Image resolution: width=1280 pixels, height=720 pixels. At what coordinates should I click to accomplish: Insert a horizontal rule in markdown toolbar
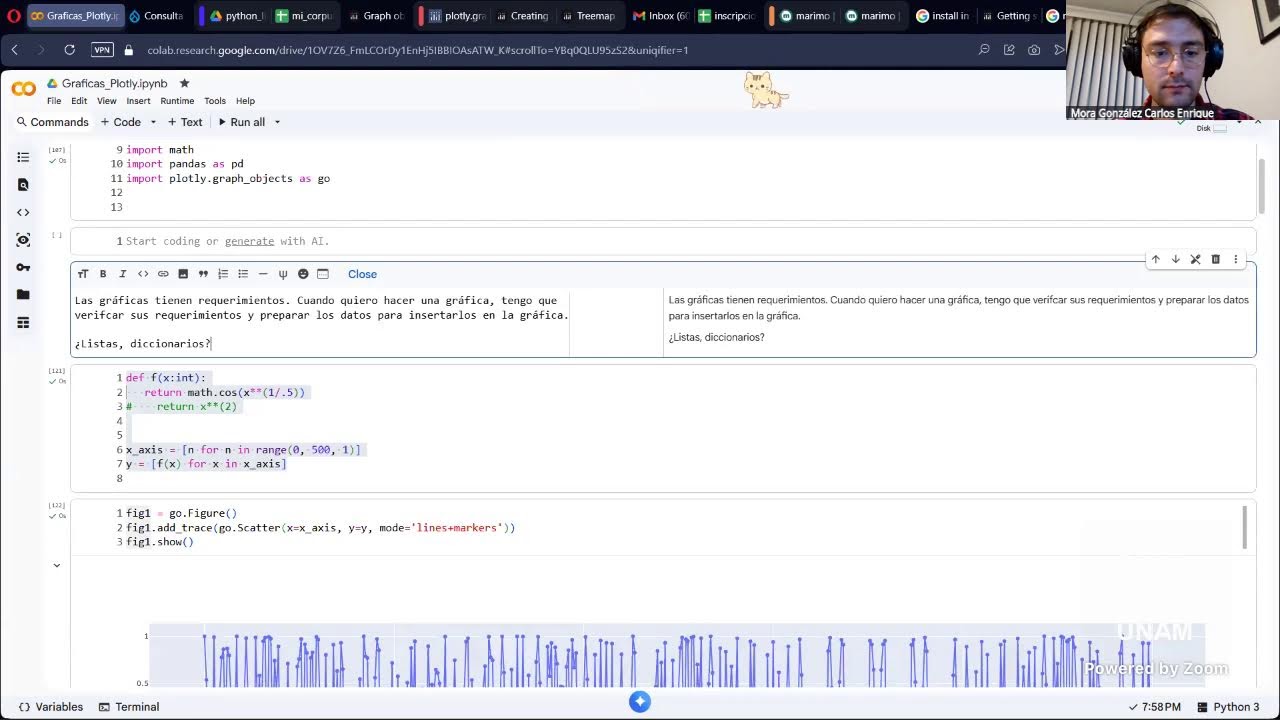pos(263,274)
